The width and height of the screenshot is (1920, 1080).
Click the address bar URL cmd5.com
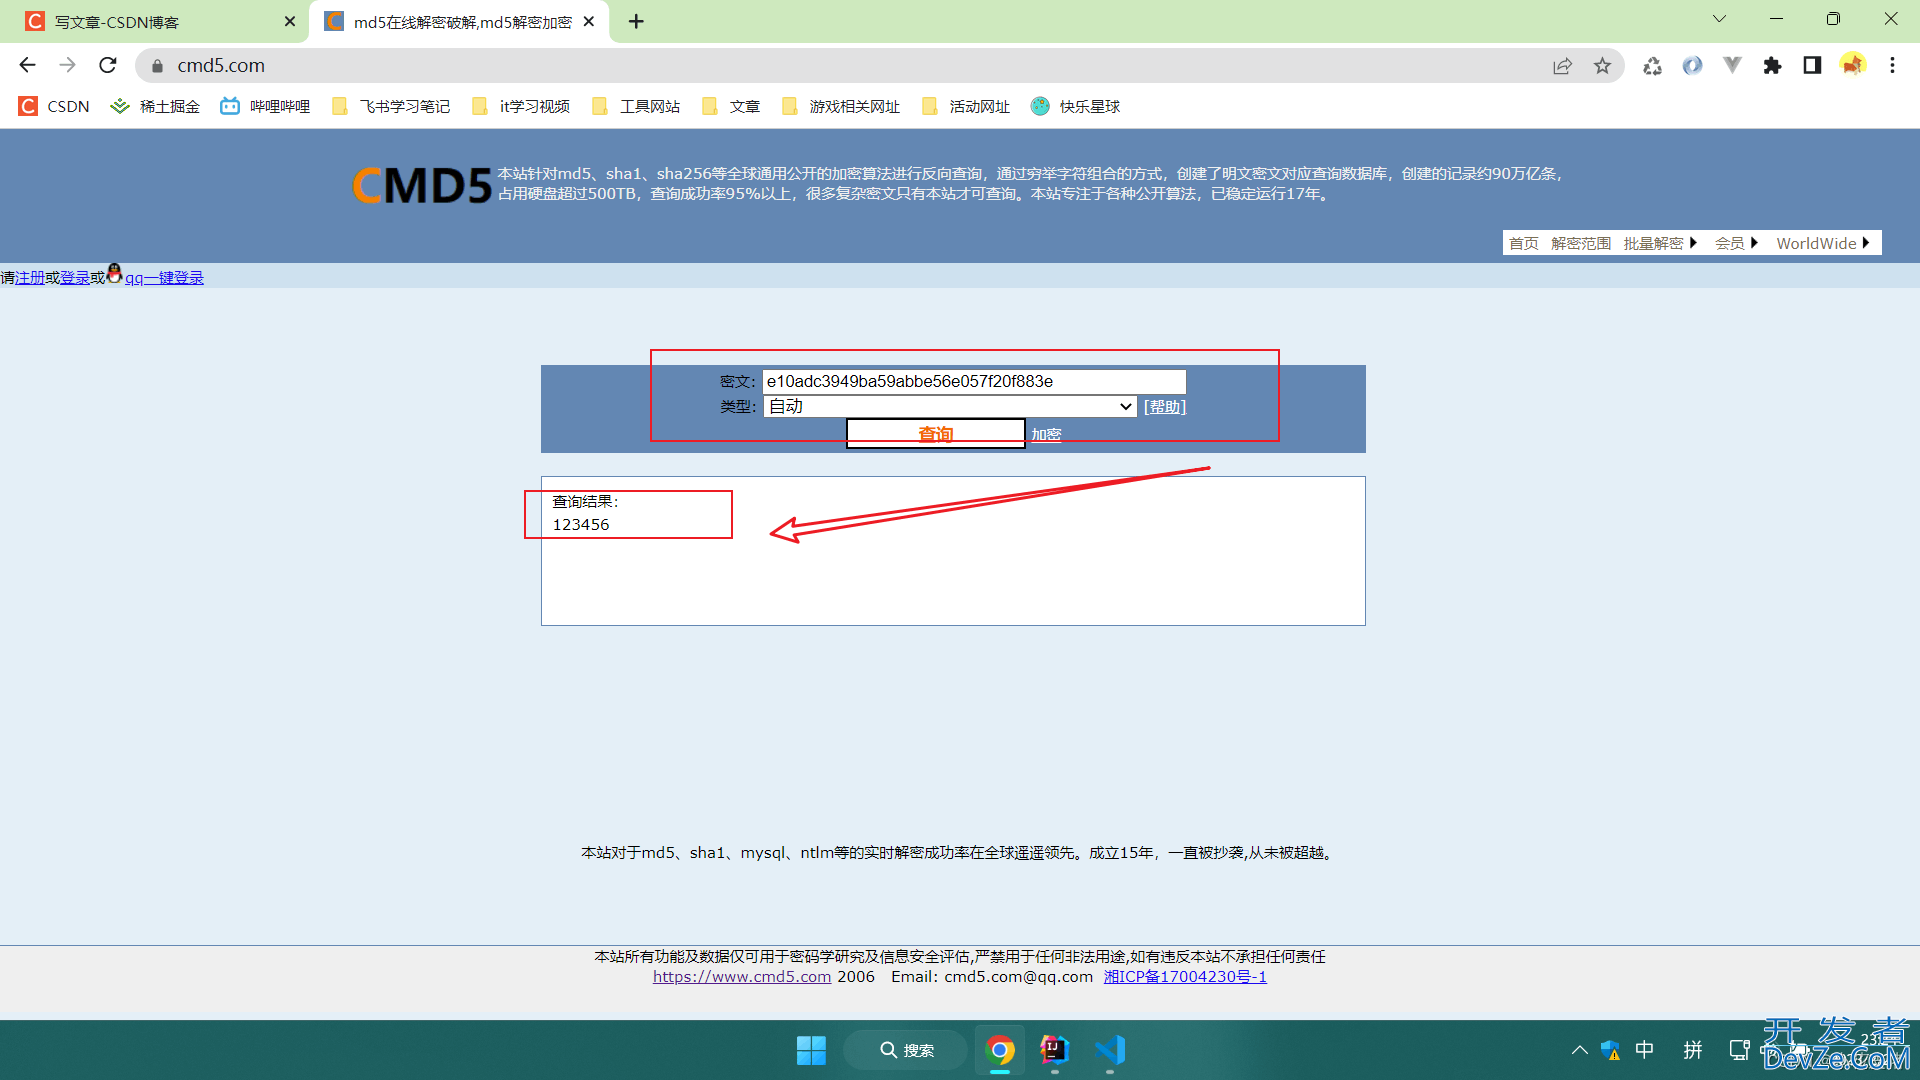pyautogui.click(x=221, y=66)
